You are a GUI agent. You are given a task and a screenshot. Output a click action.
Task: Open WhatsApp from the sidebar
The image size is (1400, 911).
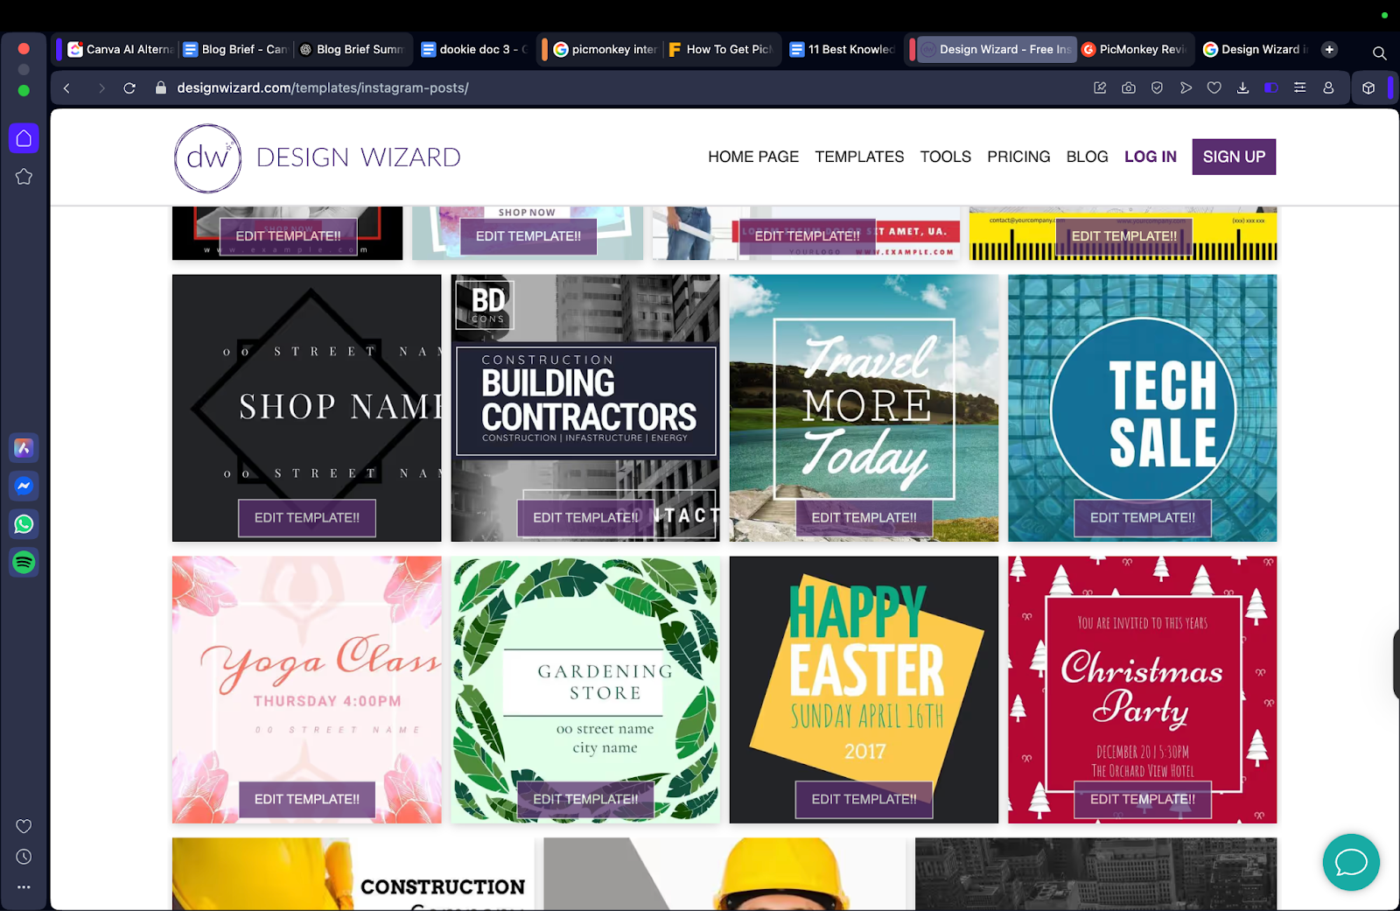[x=23, y=524]
